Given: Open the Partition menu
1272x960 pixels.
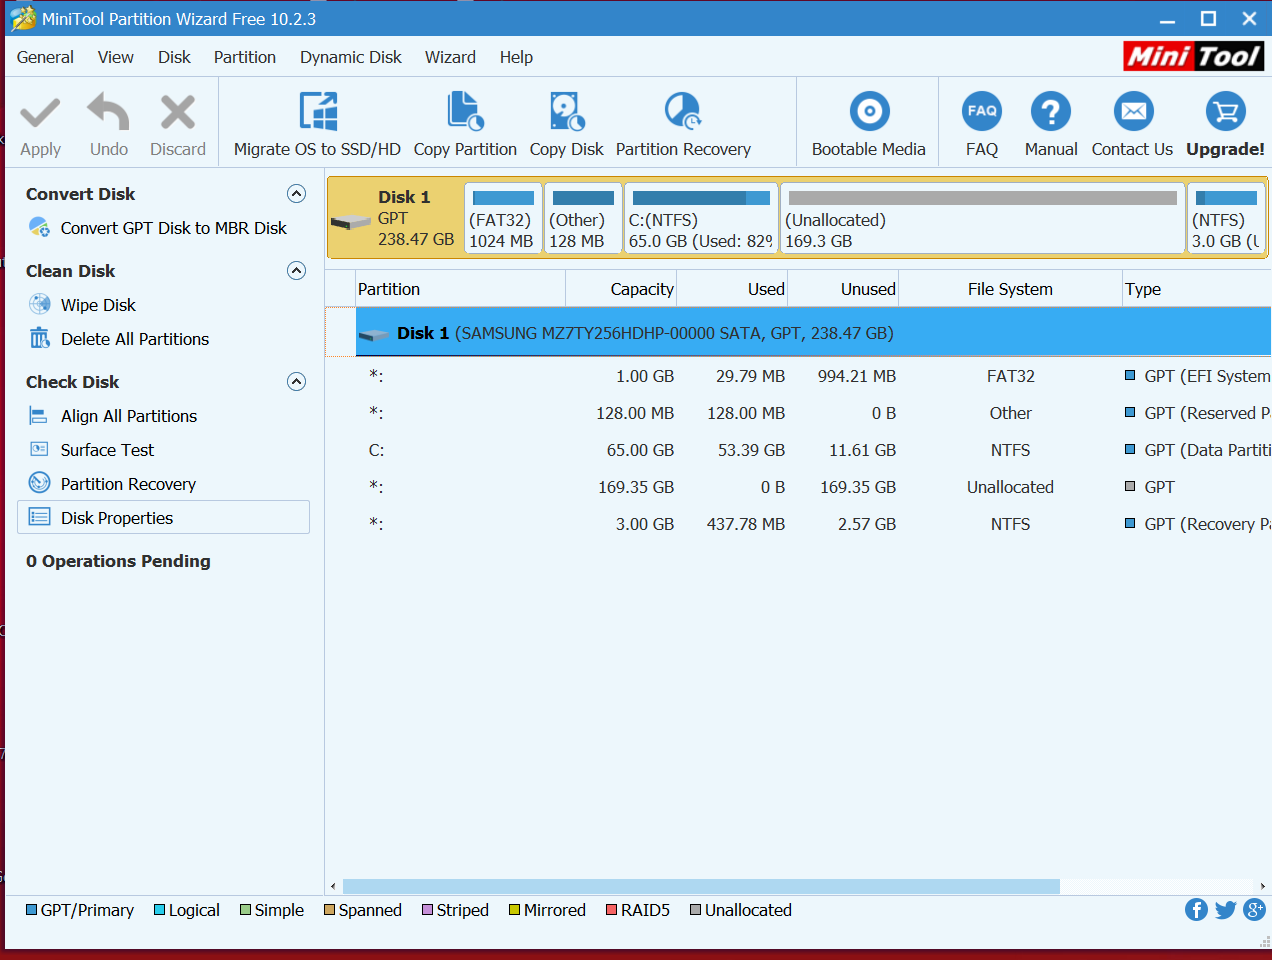Looking at the screenshot, I should 245,57.
